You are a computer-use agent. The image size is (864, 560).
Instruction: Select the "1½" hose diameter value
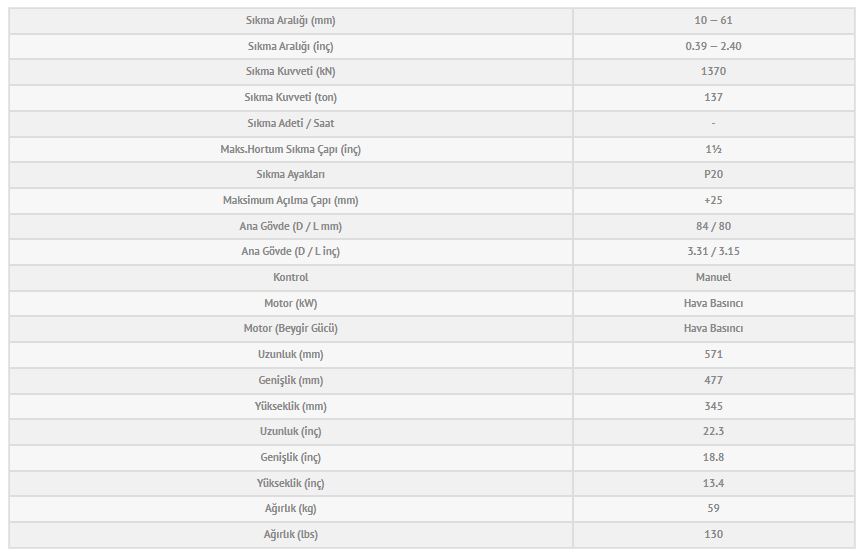713,149
